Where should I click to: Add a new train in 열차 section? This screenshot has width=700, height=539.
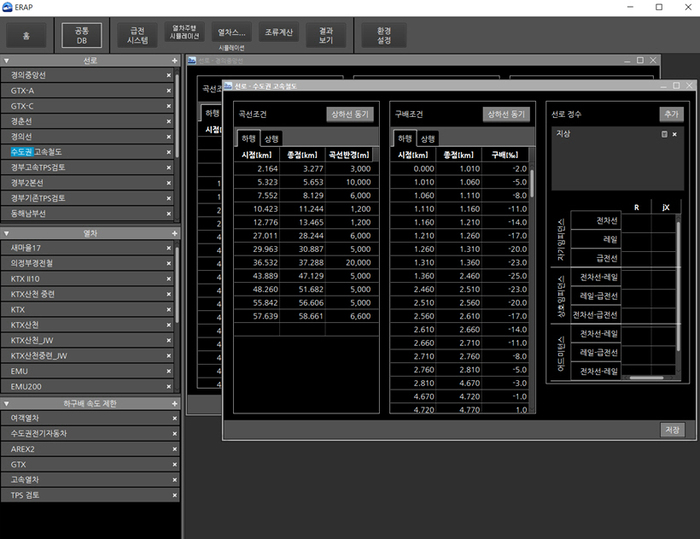tap(174, 232)
